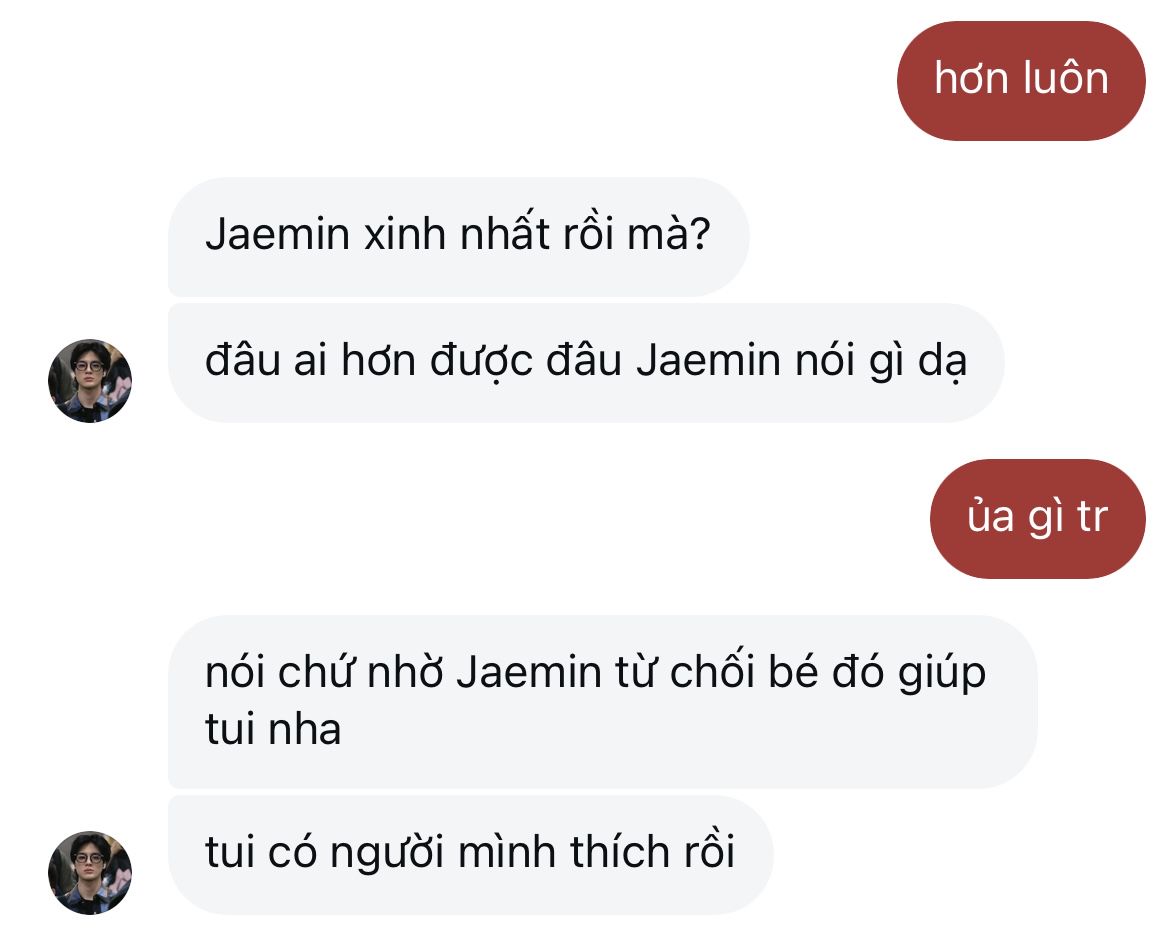Open the profile avatar next to "tui có người mình thích rồi"
This screenshot has height=936, width=1170.
90,872
